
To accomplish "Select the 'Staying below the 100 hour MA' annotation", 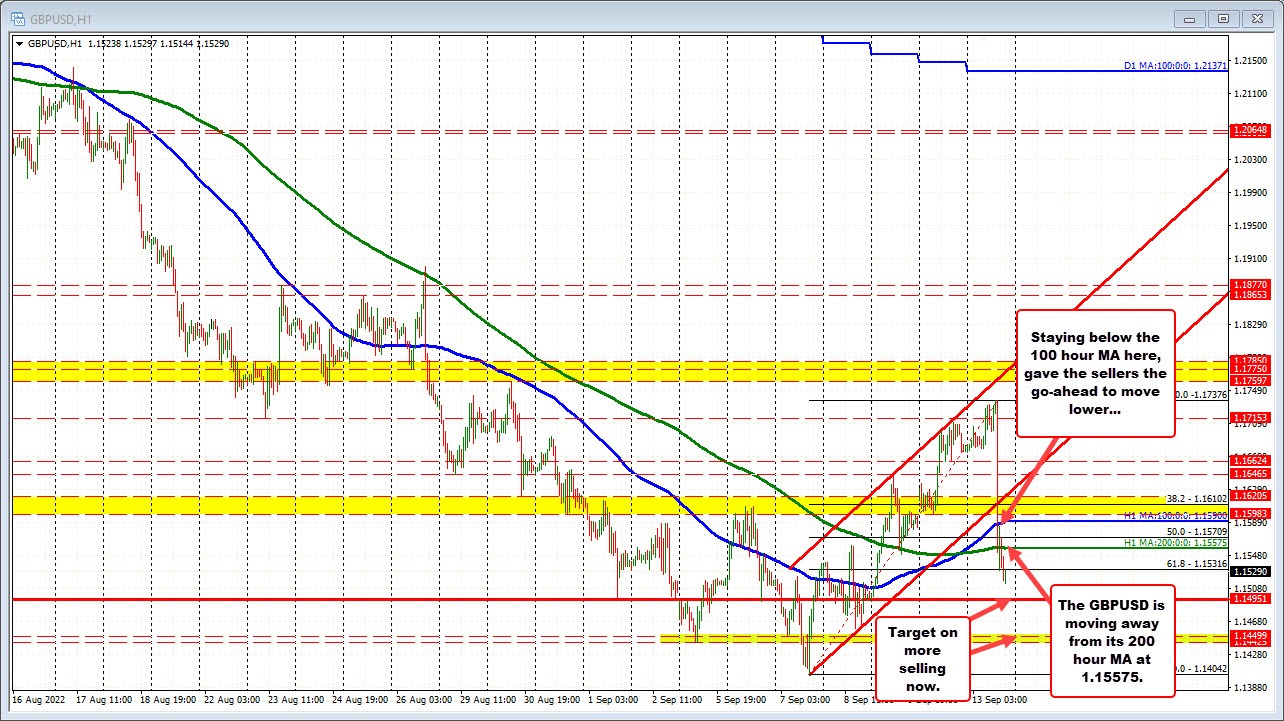I will coord(1095,372).
